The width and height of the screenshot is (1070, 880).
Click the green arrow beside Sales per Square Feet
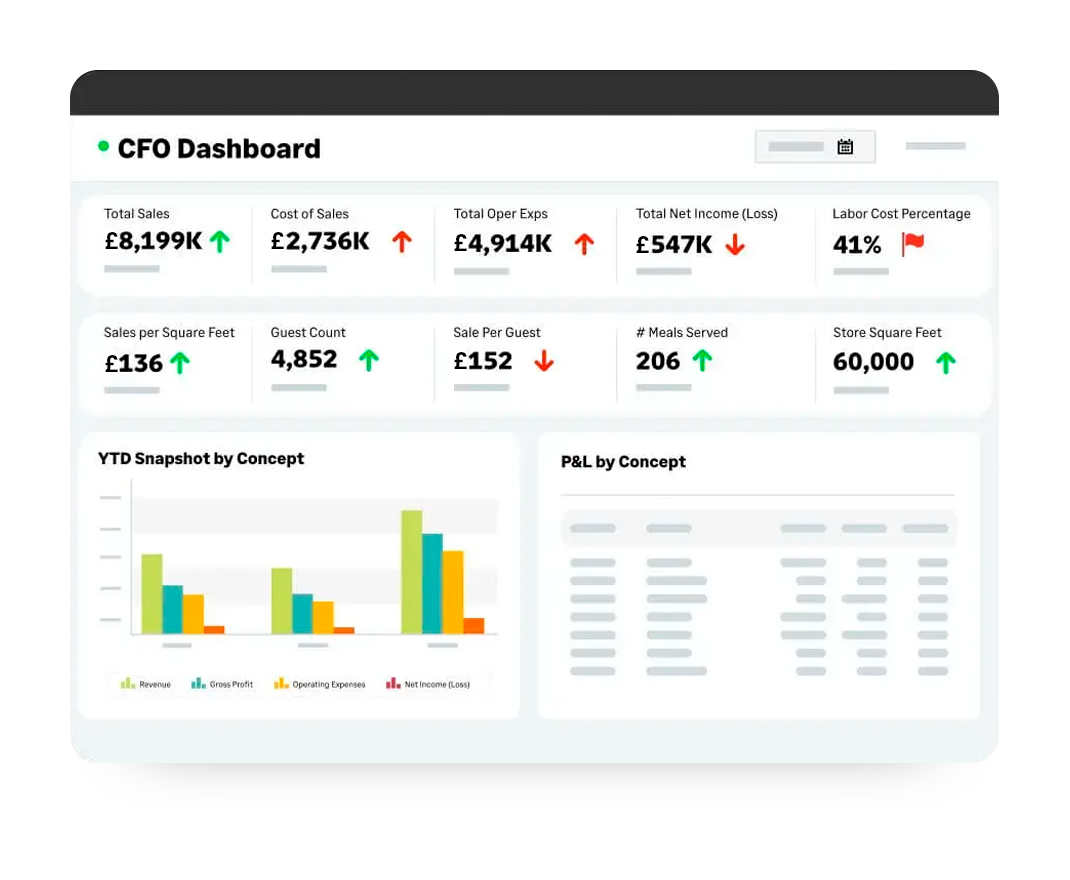coord(179,363)
